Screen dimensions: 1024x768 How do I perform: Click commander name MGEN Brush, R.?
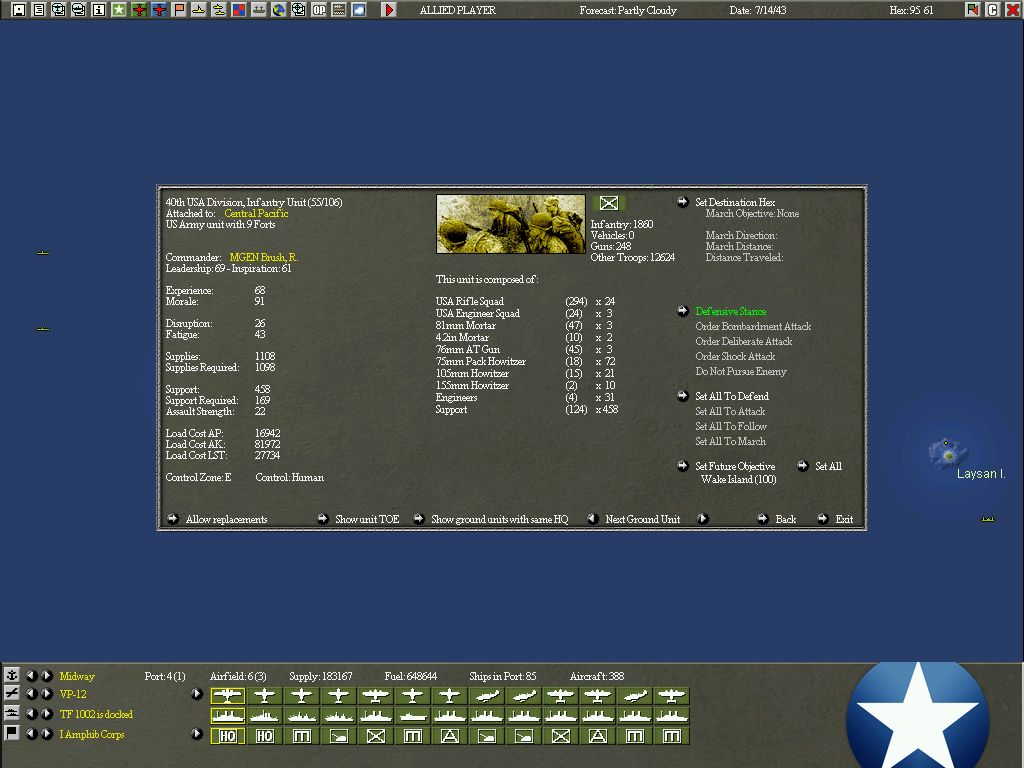tap(263, 258)
